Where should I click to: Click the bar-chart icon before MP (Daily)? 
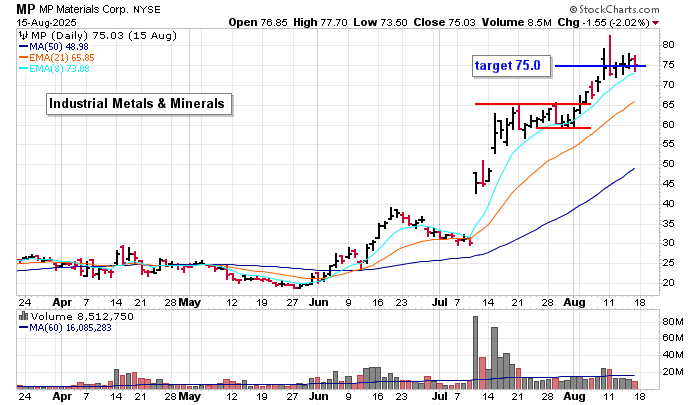click(x=23, y=35)
